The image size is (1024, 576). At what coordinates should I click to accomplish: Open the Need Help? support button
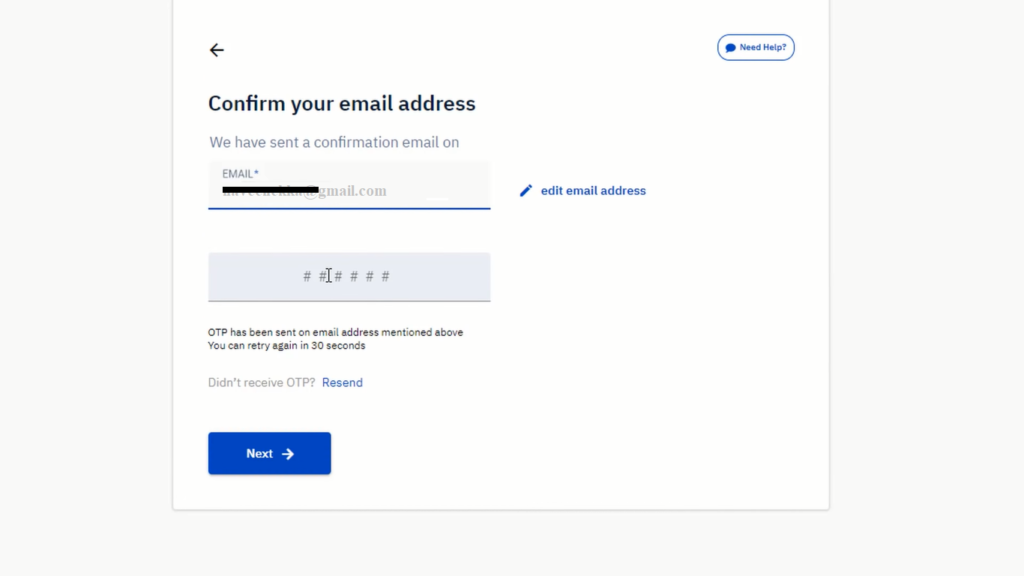coord(756,48)
